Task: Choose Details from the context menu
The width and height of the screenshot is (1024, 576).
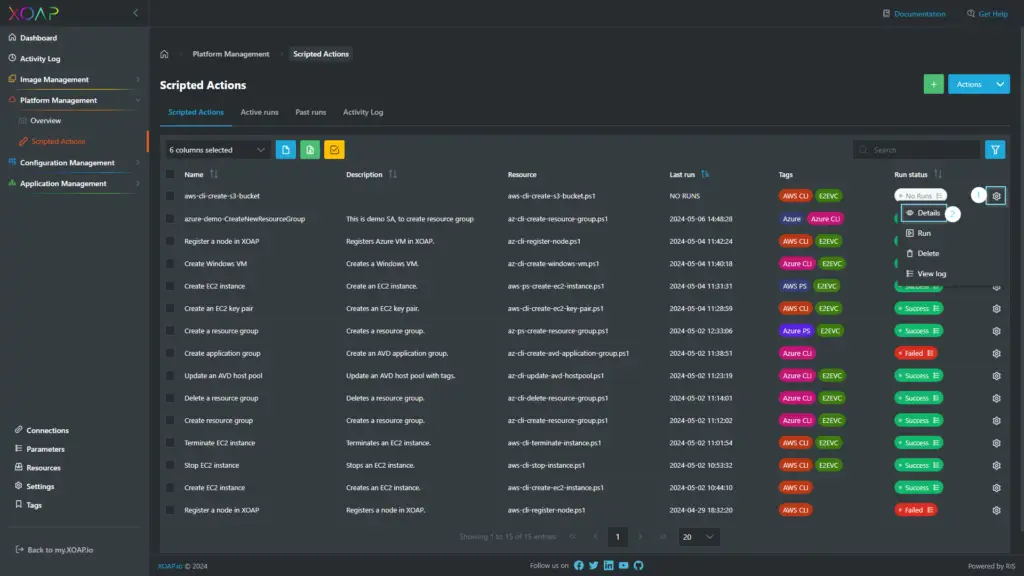Action: [923, 213]
